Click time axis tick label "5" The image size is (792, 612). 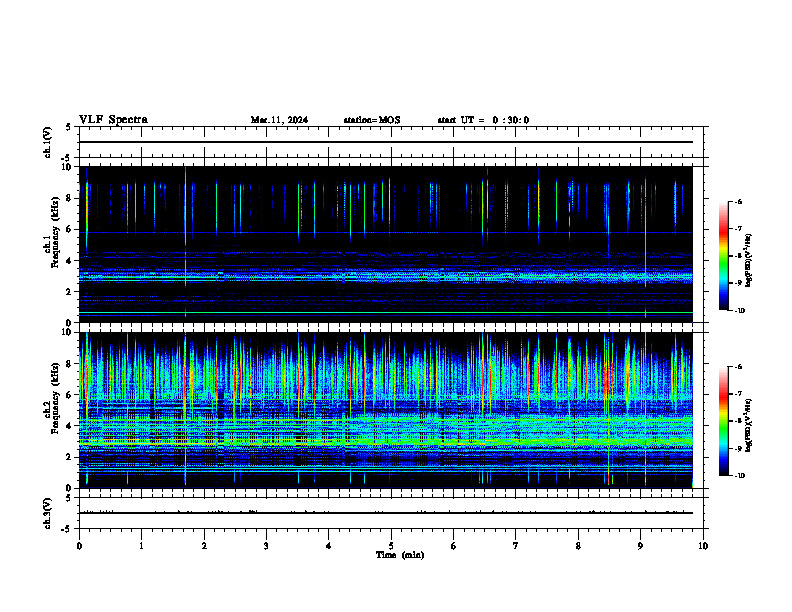391,546
